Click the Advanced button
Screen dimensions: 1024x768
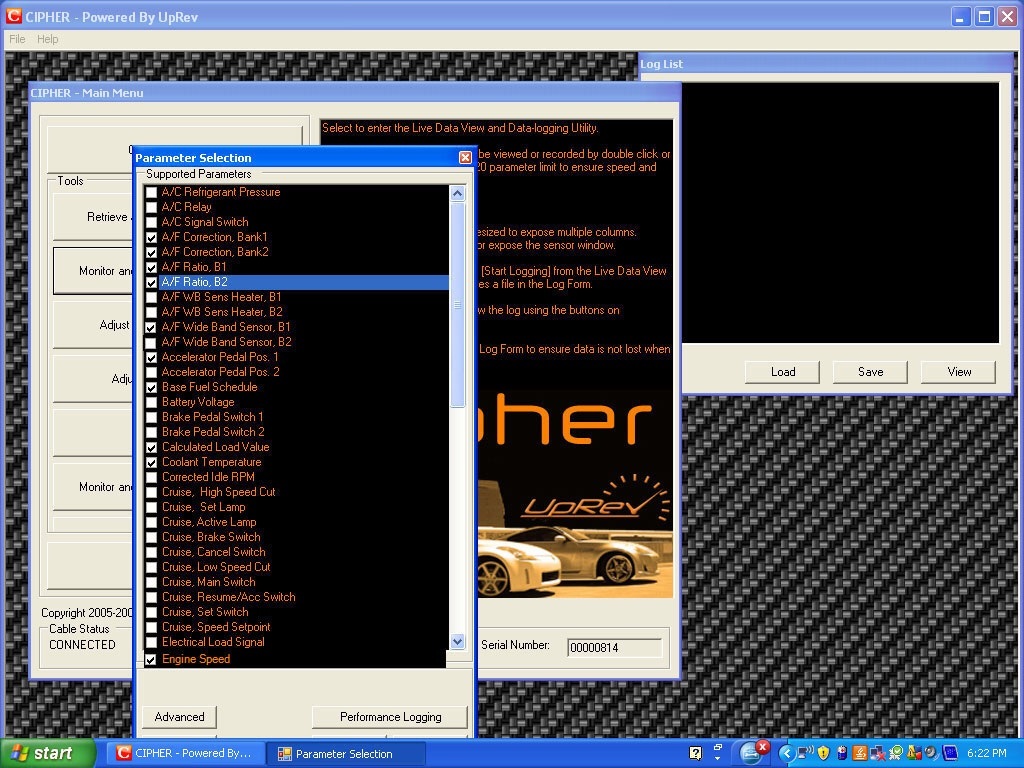pyautogui.click(x=180, y=717)
